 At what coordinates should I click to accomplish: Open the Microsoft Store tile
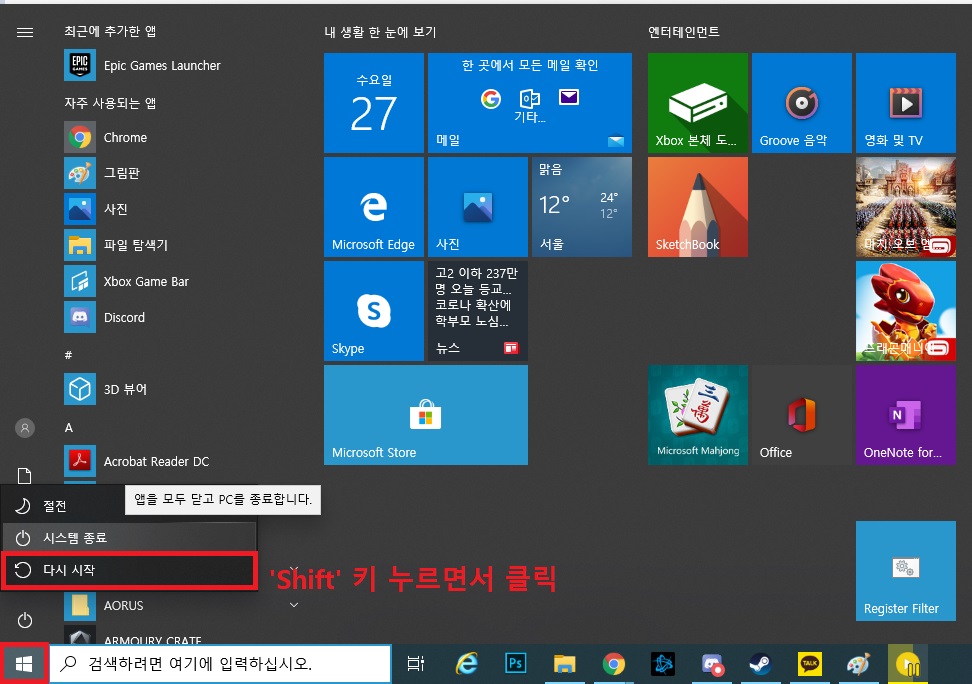[x=426, y=415]
